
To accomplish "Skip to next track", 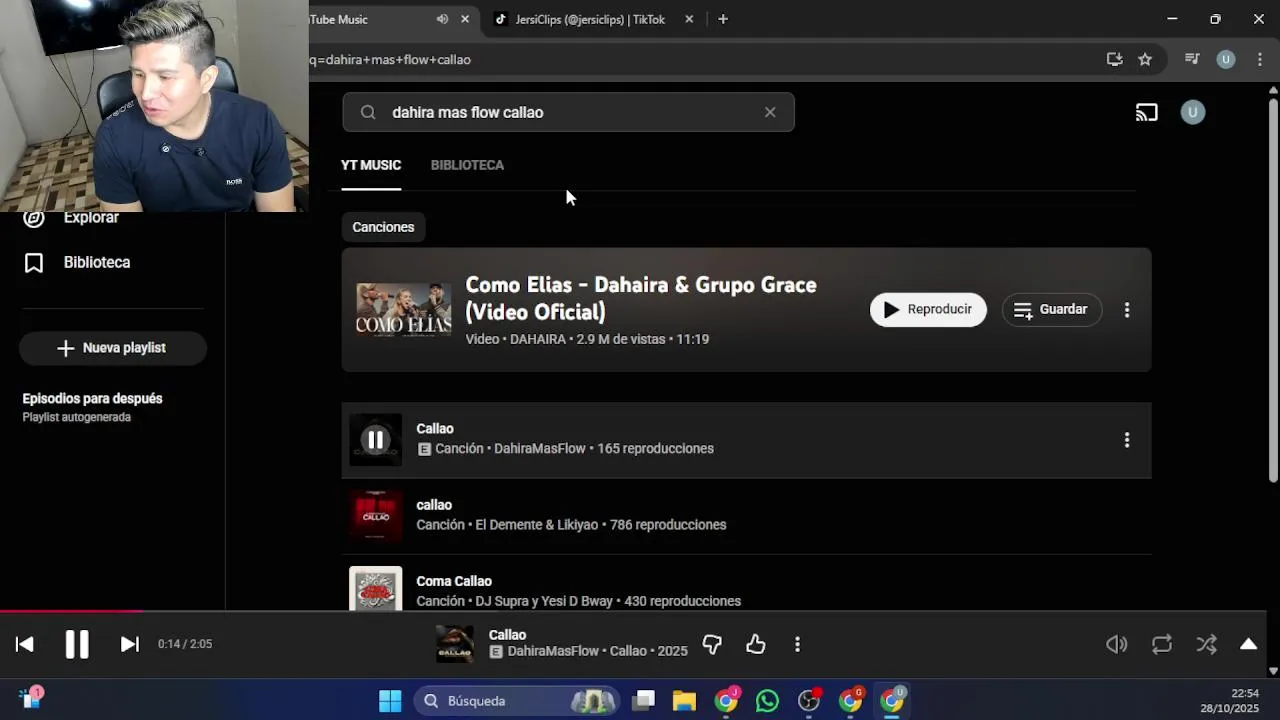I will pyautogui.click(x=130, y=644).
